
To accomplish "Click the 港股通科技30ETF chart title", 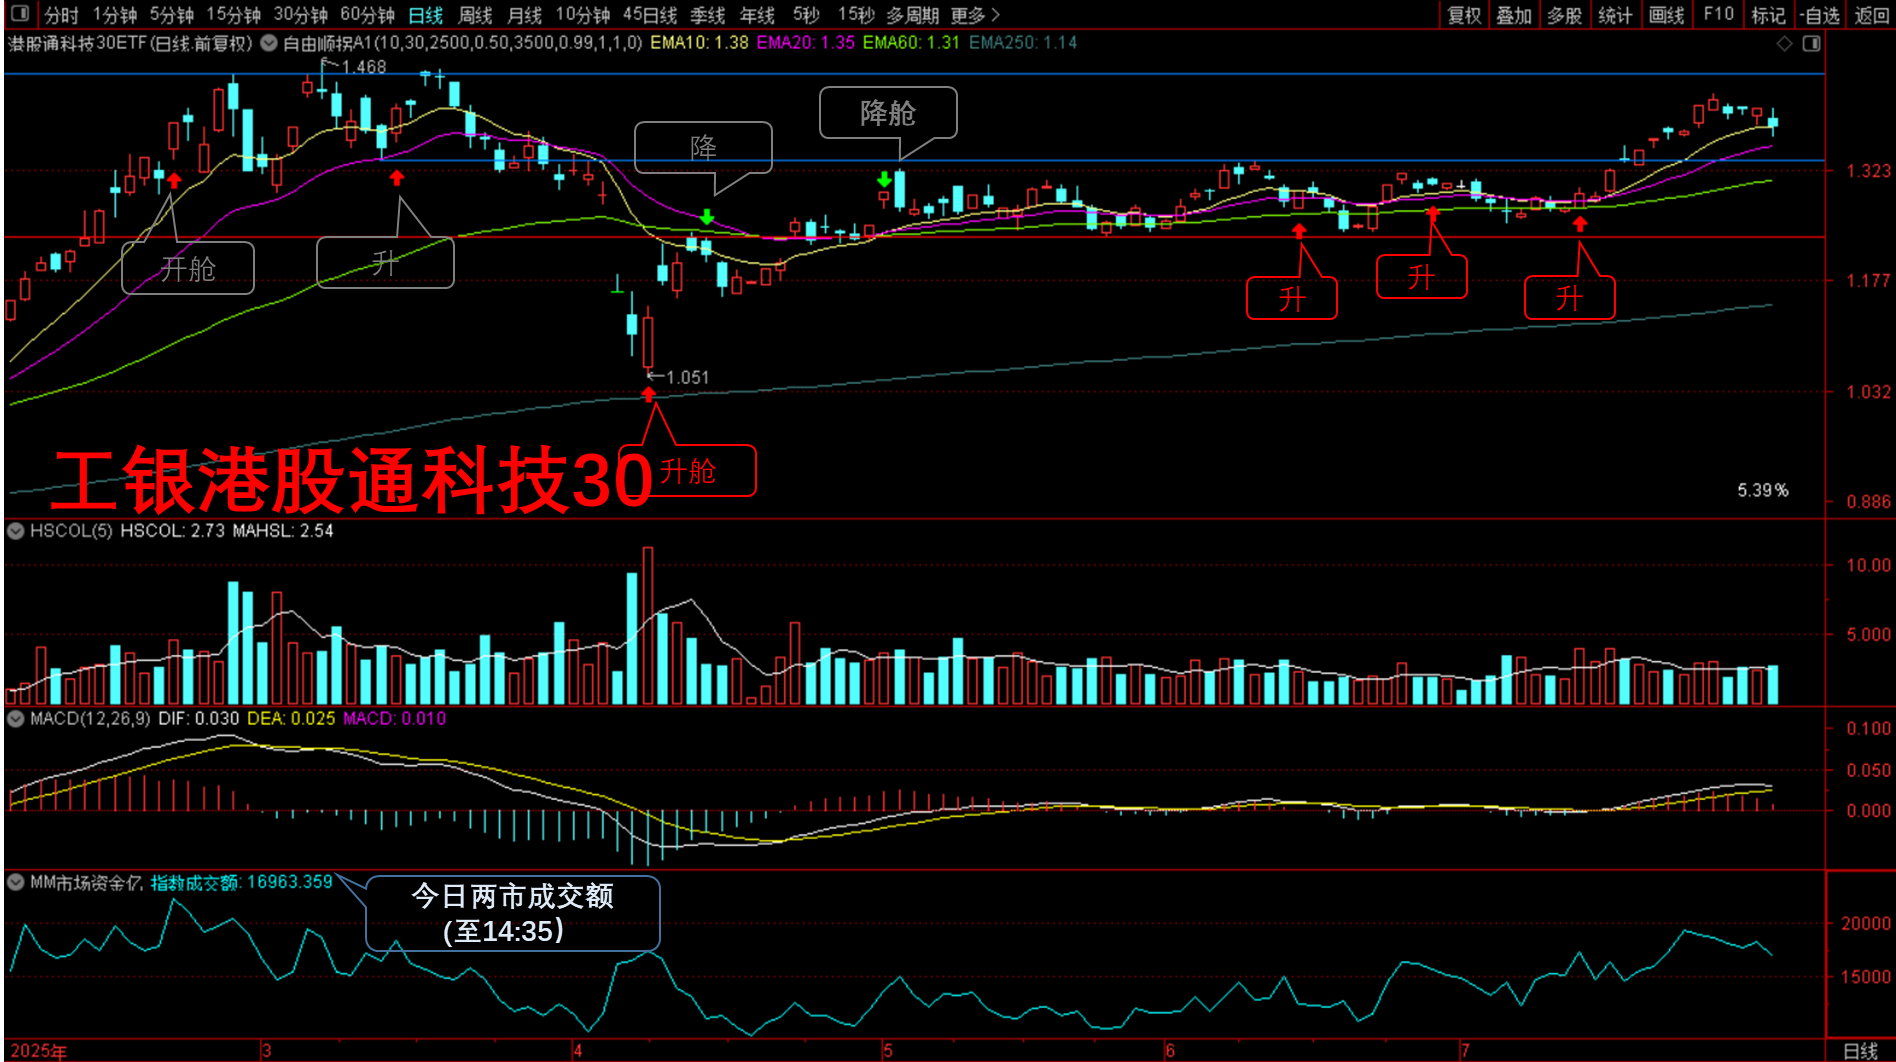I will tap(130, 43).
